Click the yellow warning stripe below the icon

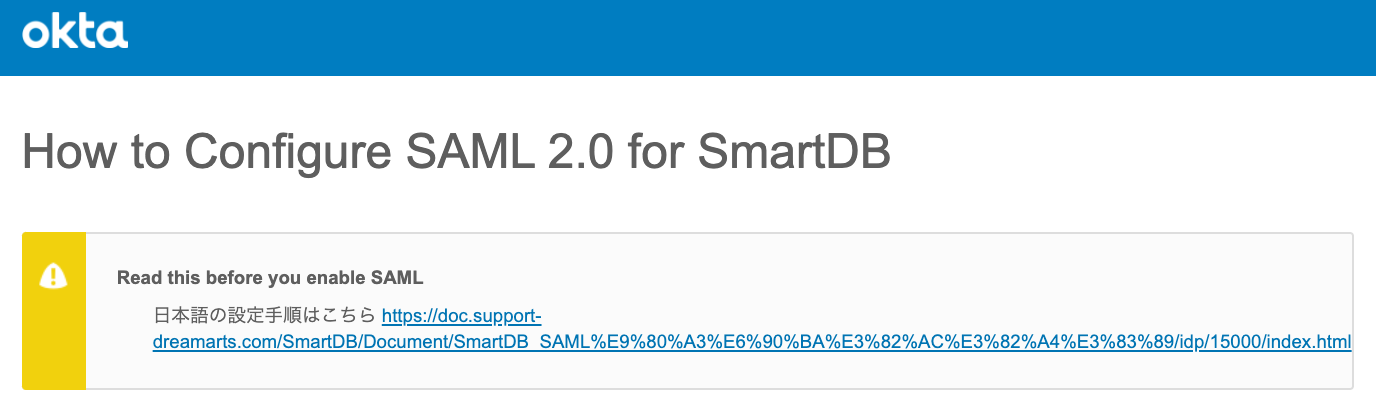coord(53,350)
